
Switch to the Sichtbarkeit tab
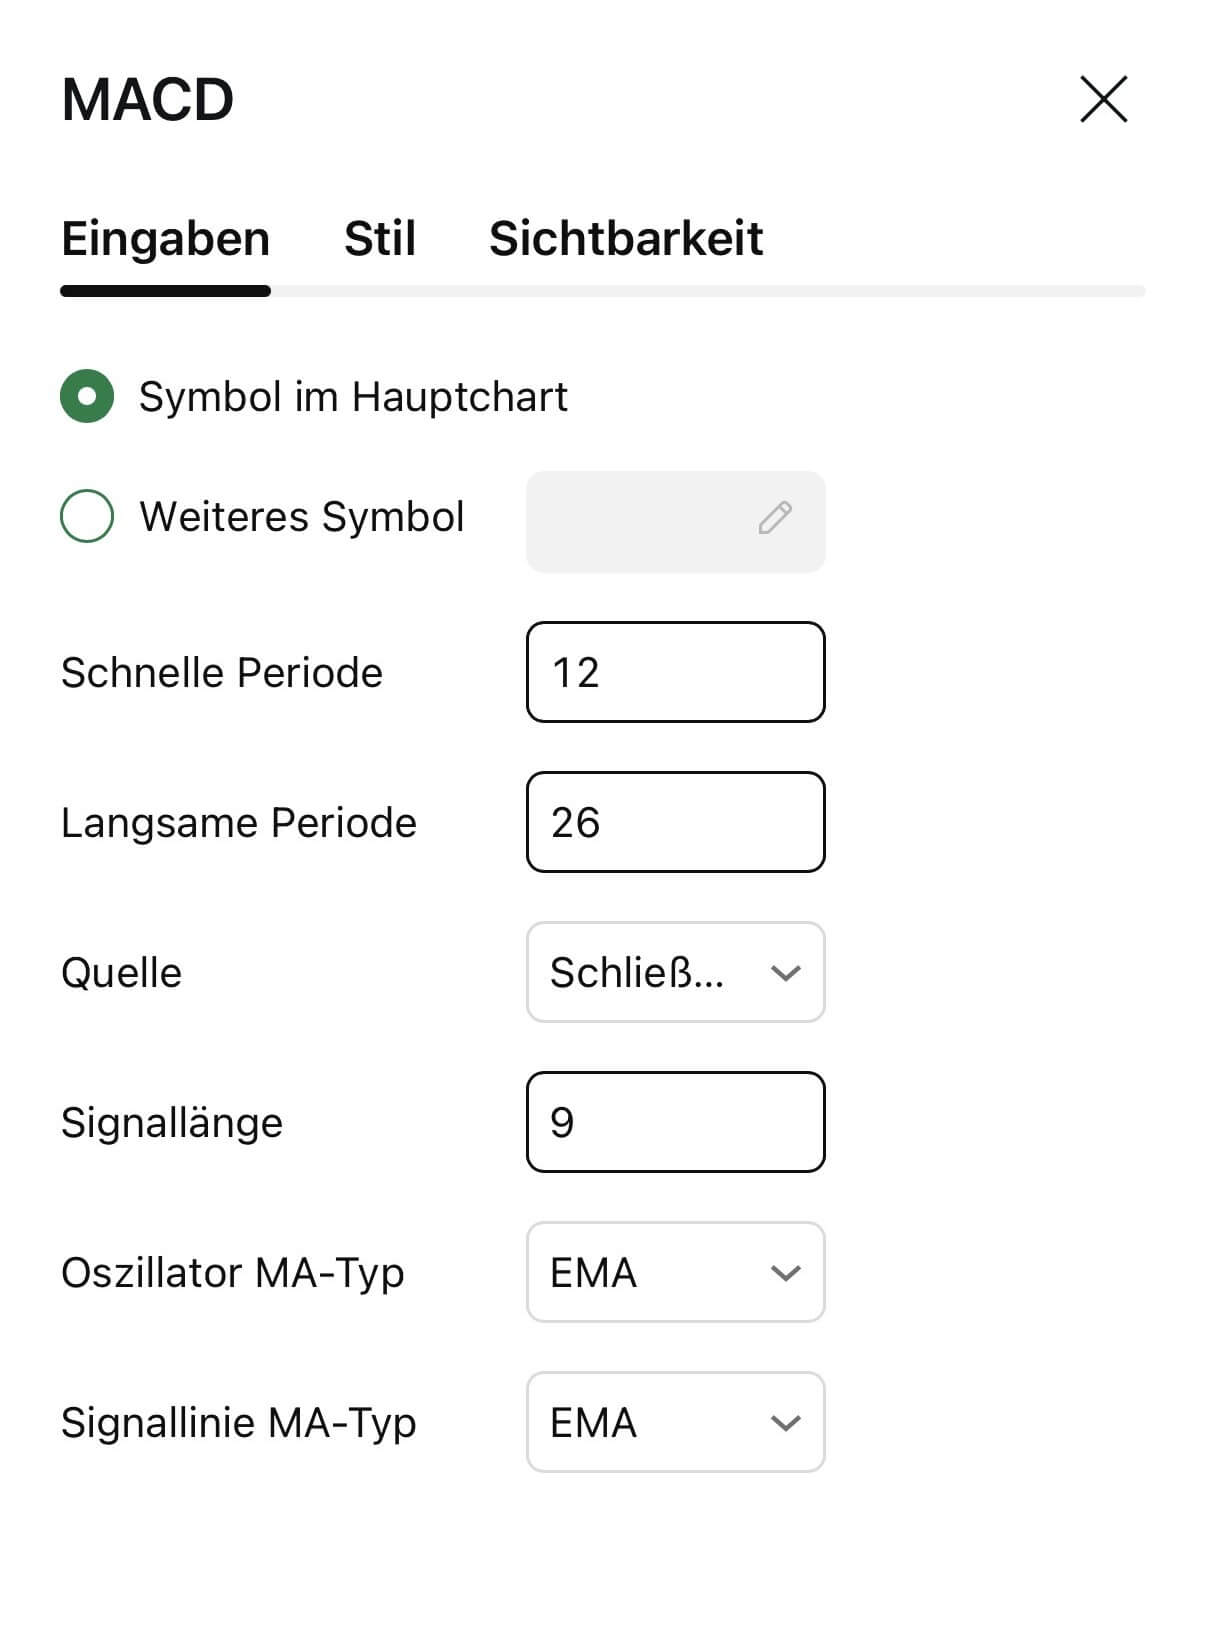[626, 238]
